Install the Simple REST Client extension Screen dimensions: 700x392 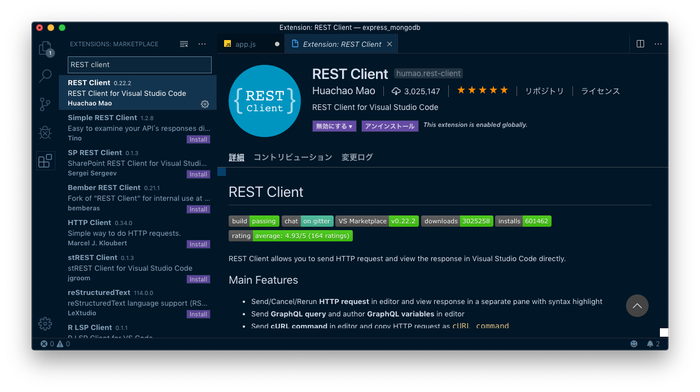(x=198, y=139)
